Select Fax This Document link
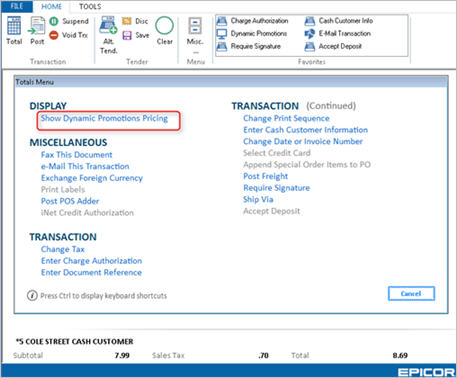 (x=77, y=155)
